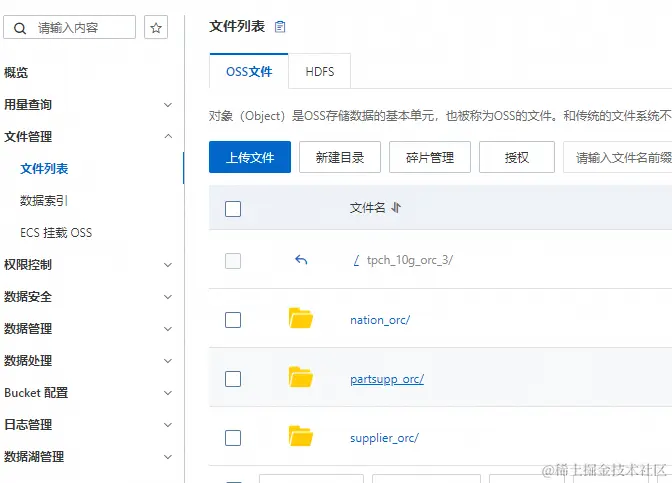Screen dimensions: 672x483
Task: Click the supplier_orc folder icon
Action: [300, 436]
